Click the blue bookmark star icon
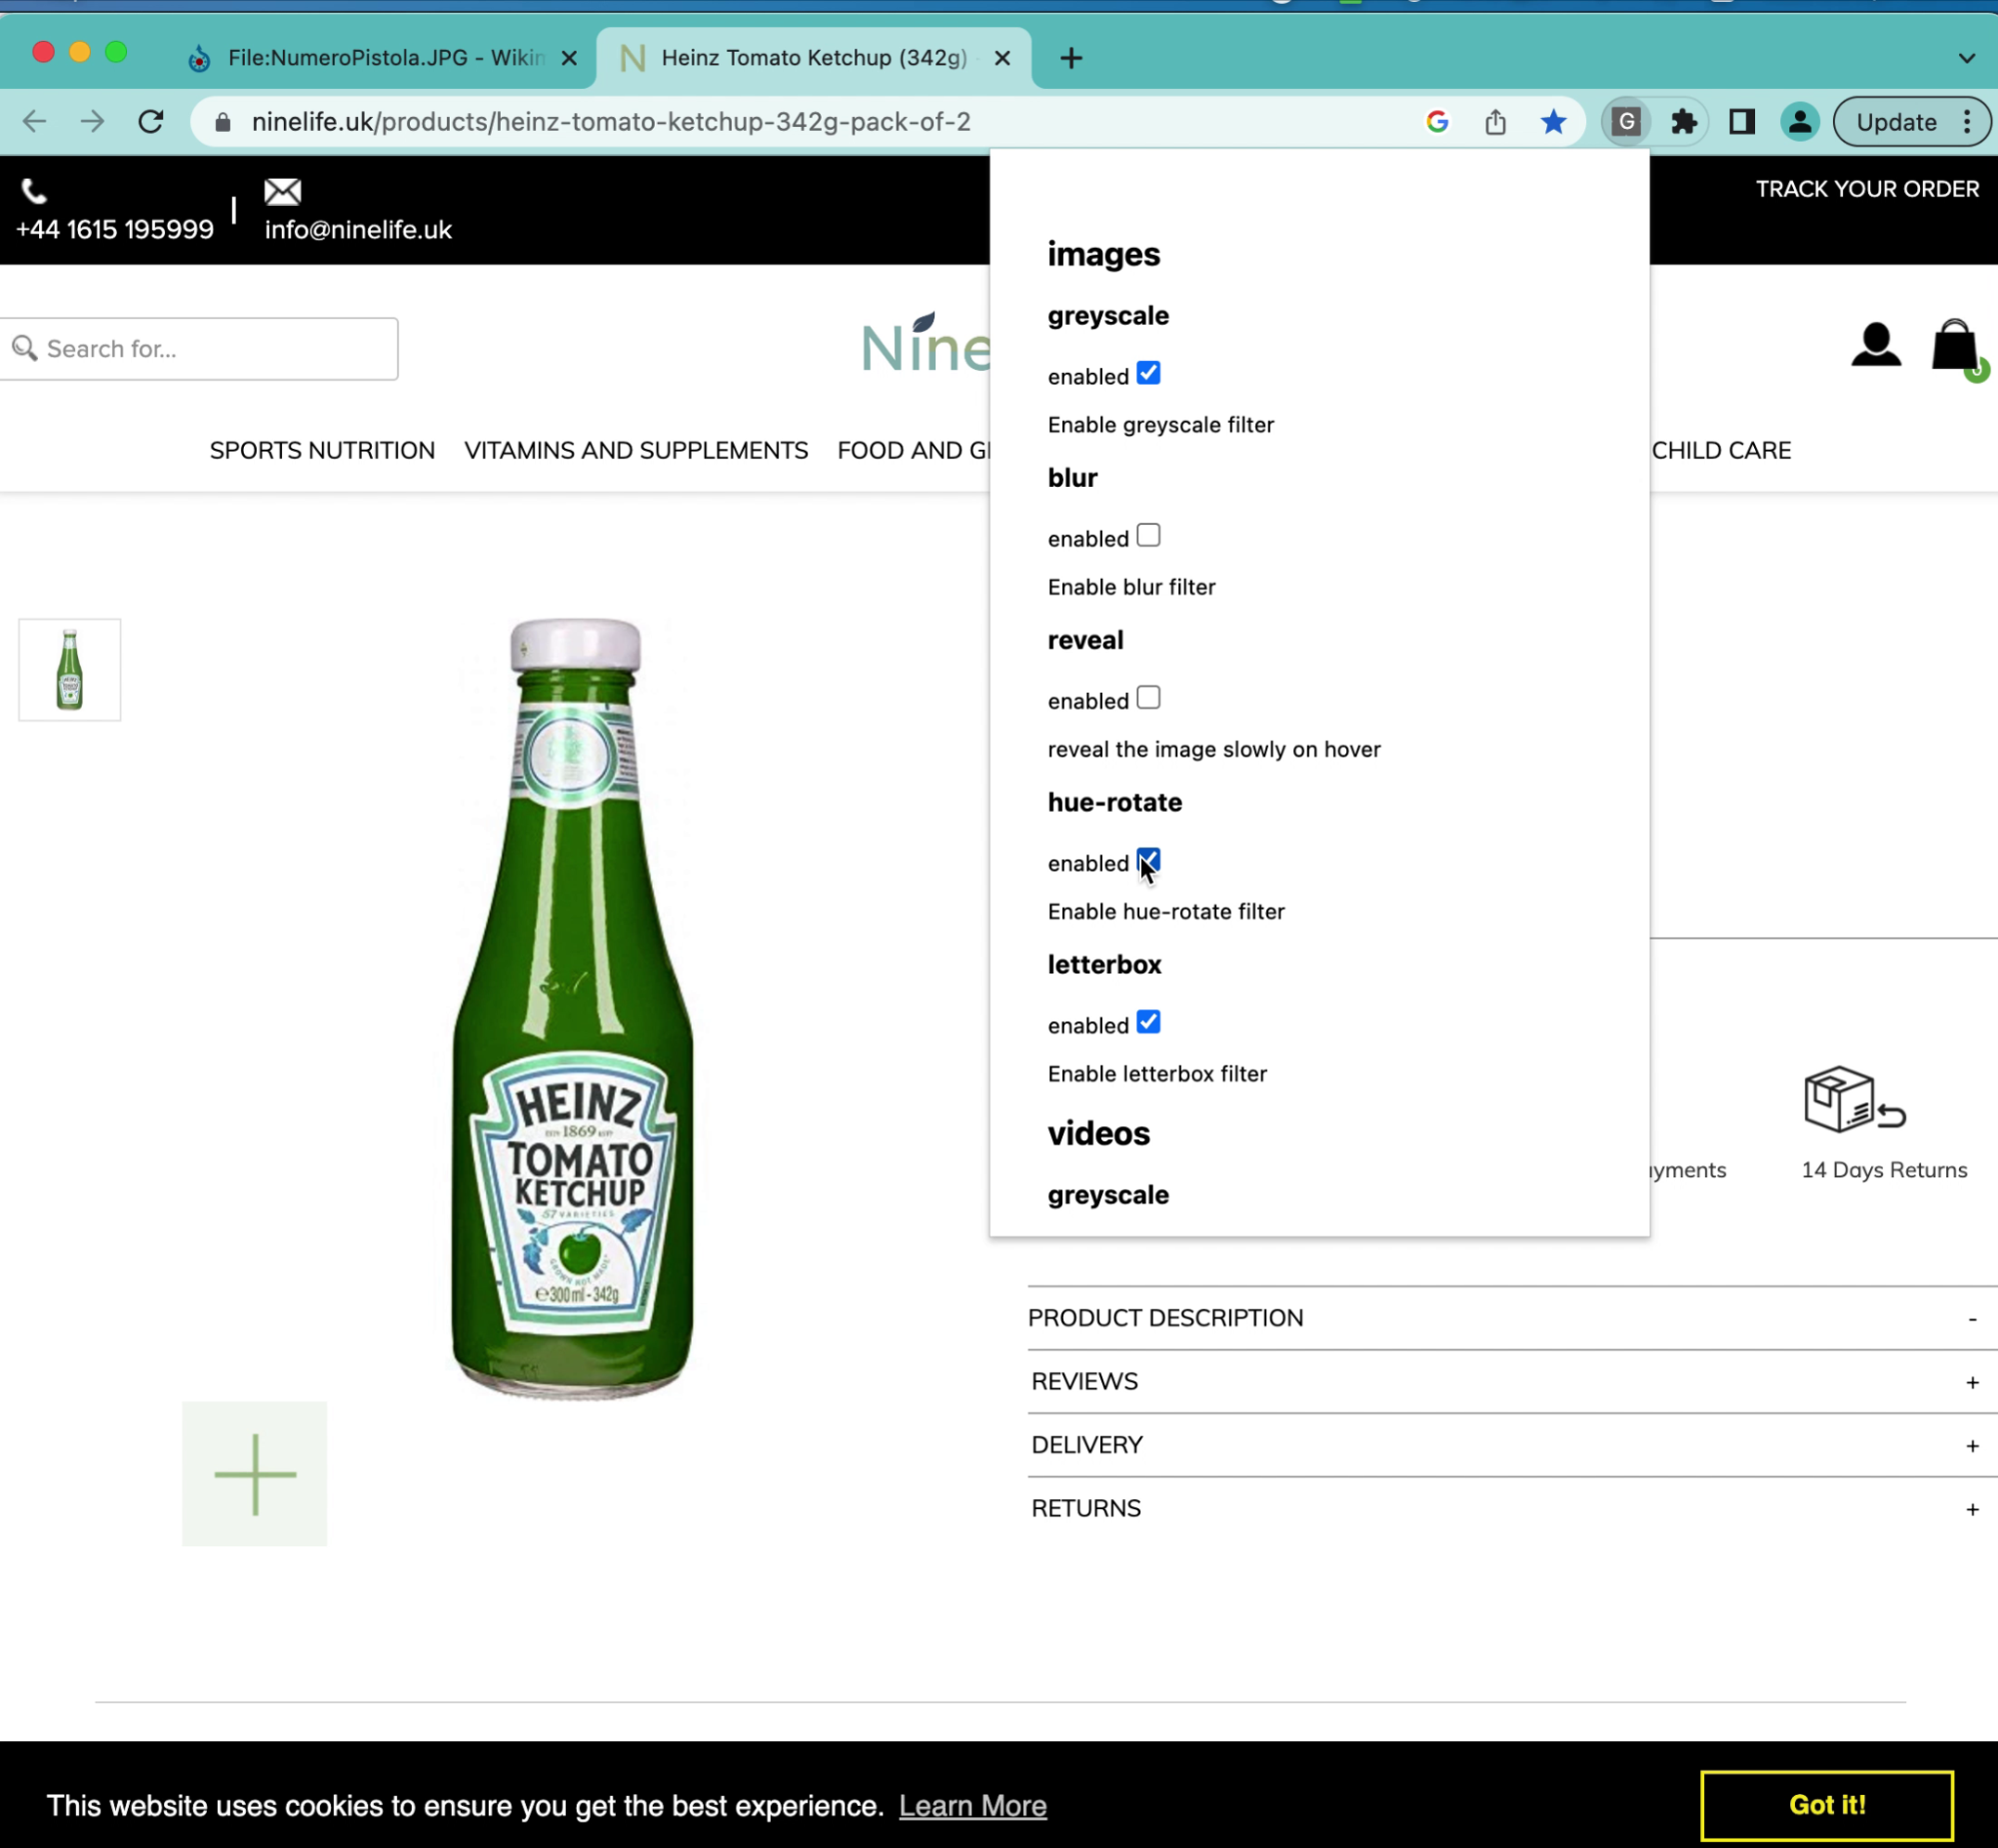This screenshot has height=1848, width=1998. pyautogui.click(x=1553, y=122)
